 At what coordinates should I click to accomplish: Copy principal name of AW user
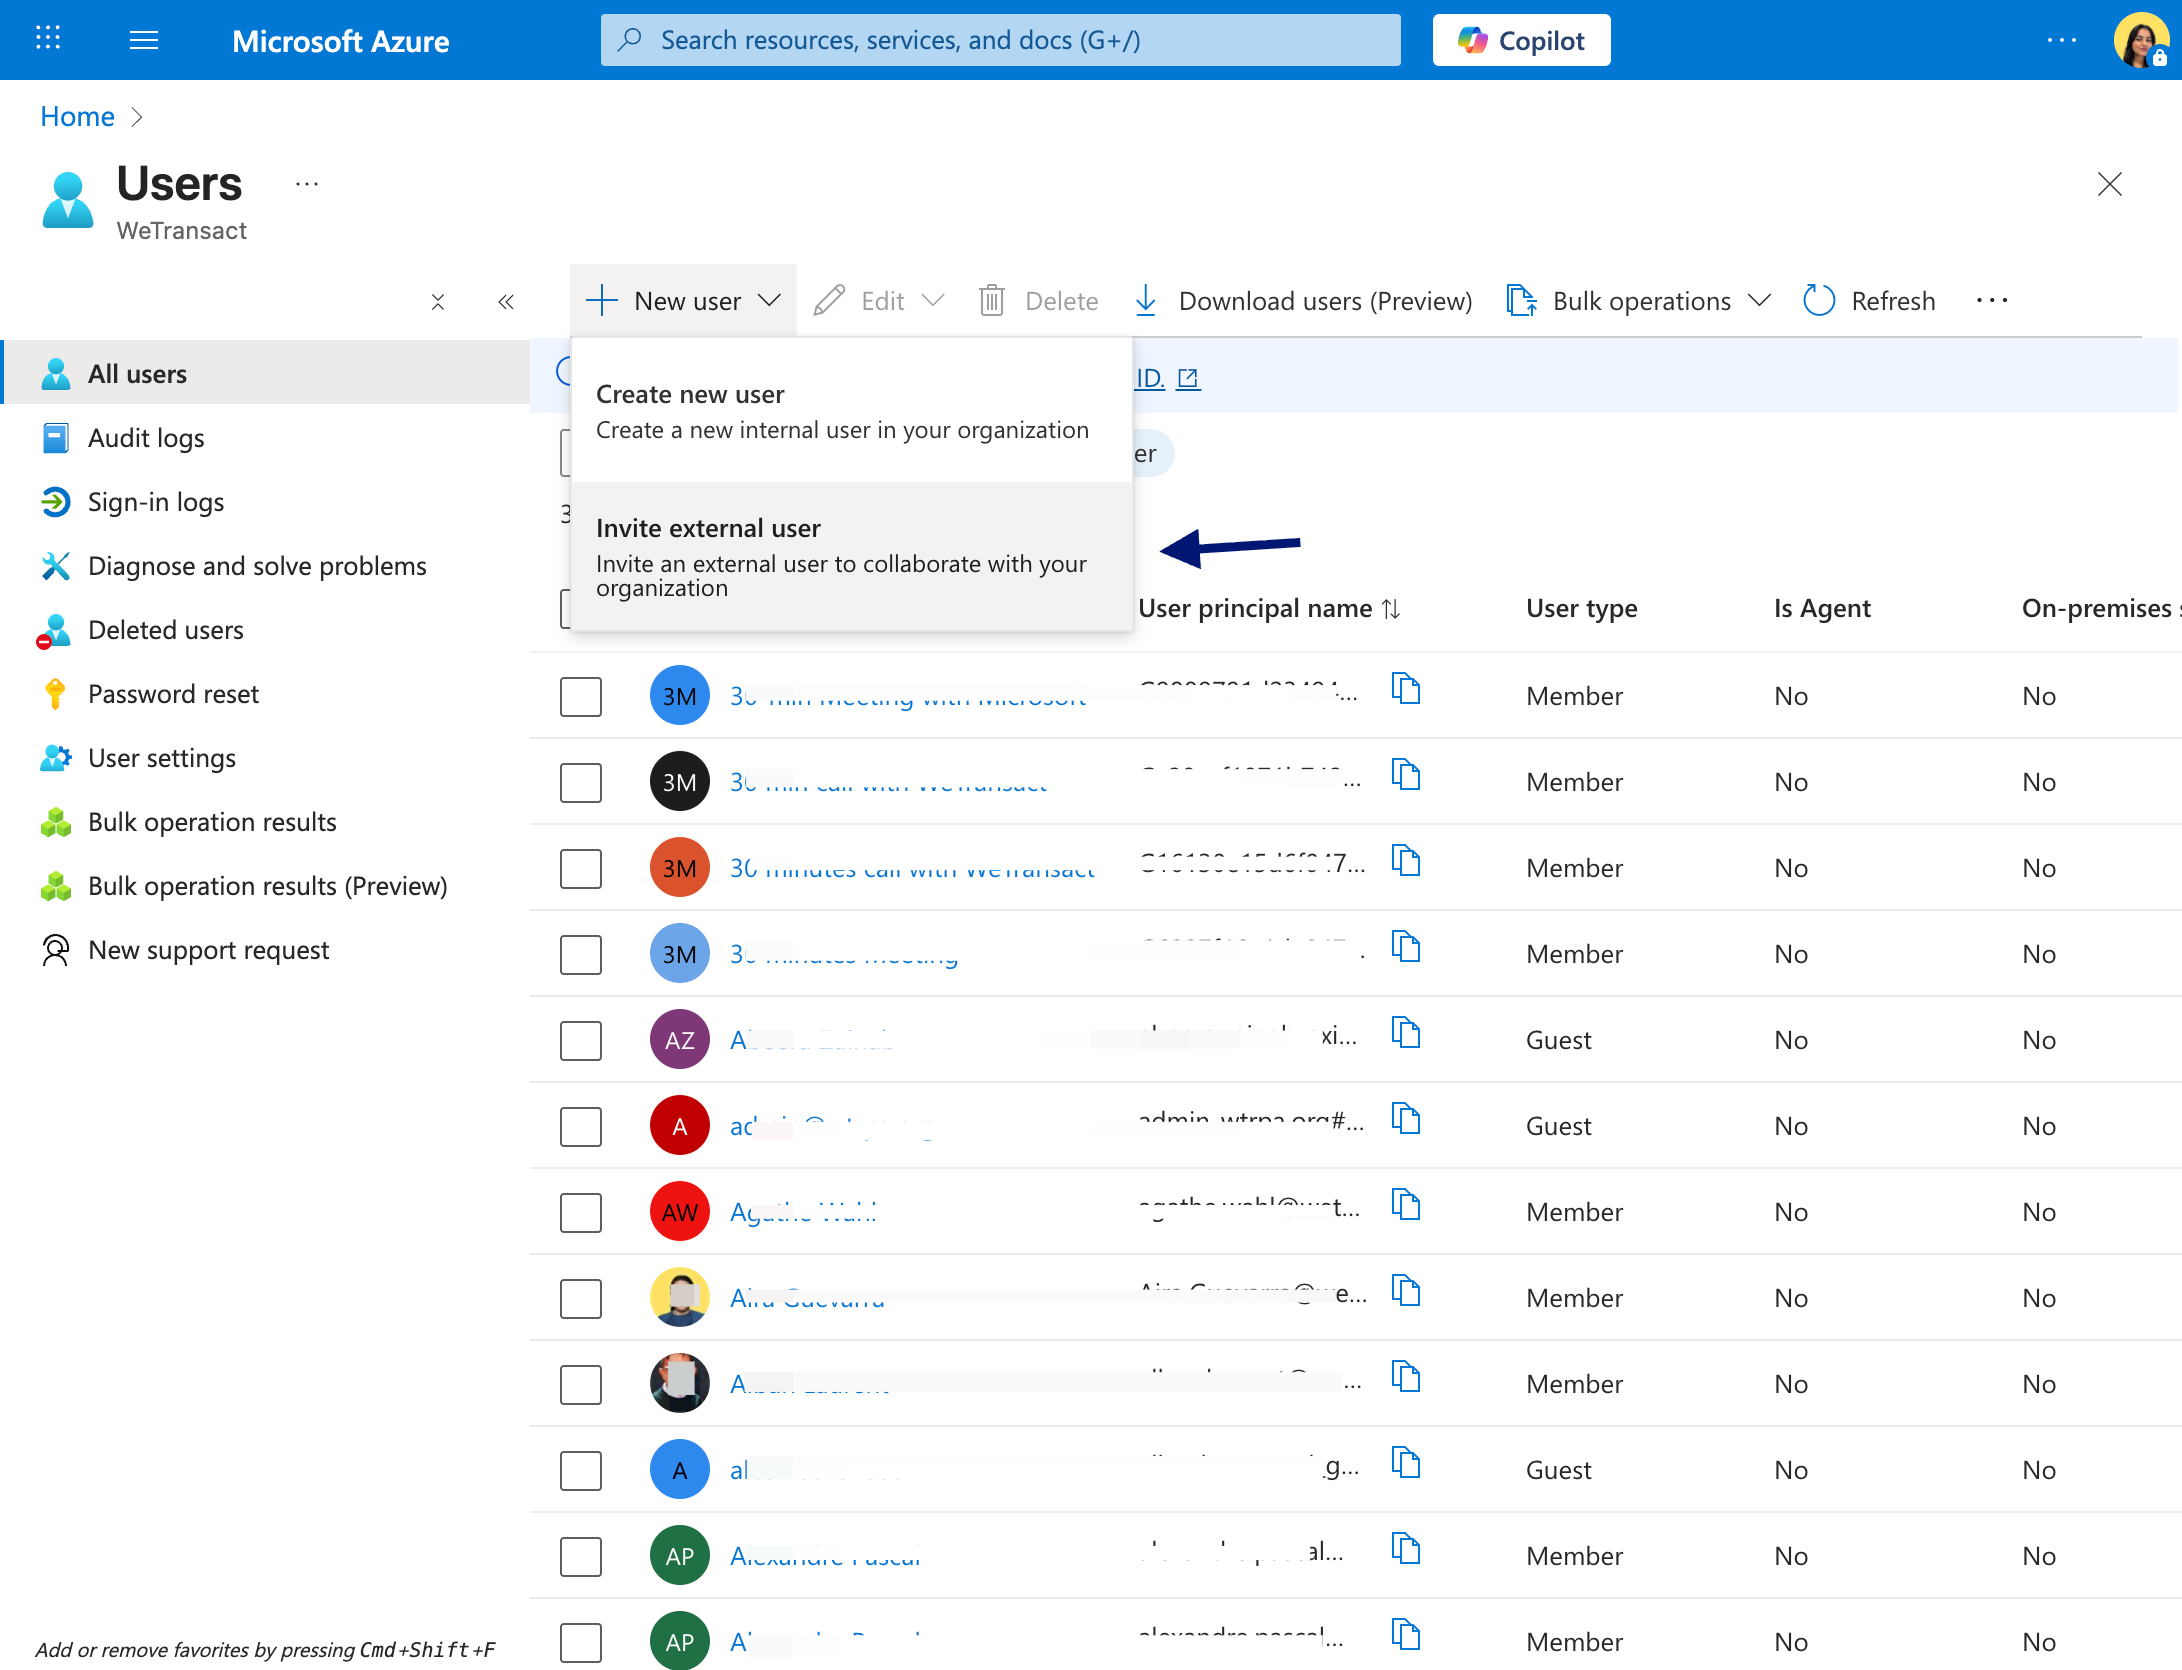[x=1406, y=1205]
